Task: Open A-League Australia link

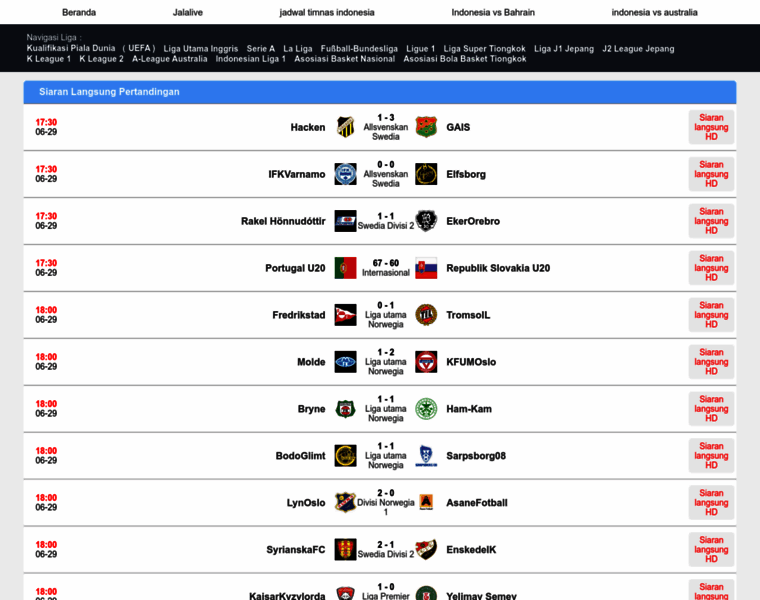Action: [x=170, y=59]
